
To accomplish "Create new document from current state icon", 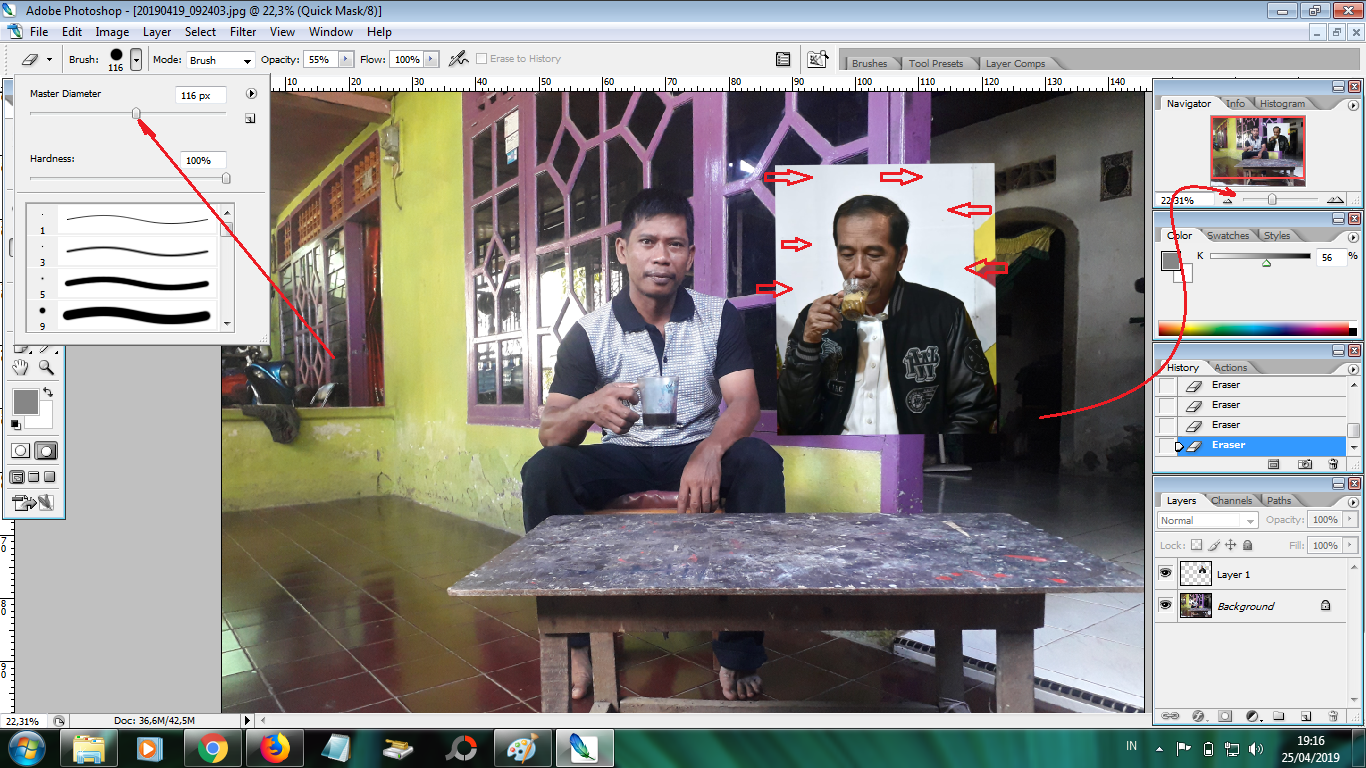I will 1273,464.
